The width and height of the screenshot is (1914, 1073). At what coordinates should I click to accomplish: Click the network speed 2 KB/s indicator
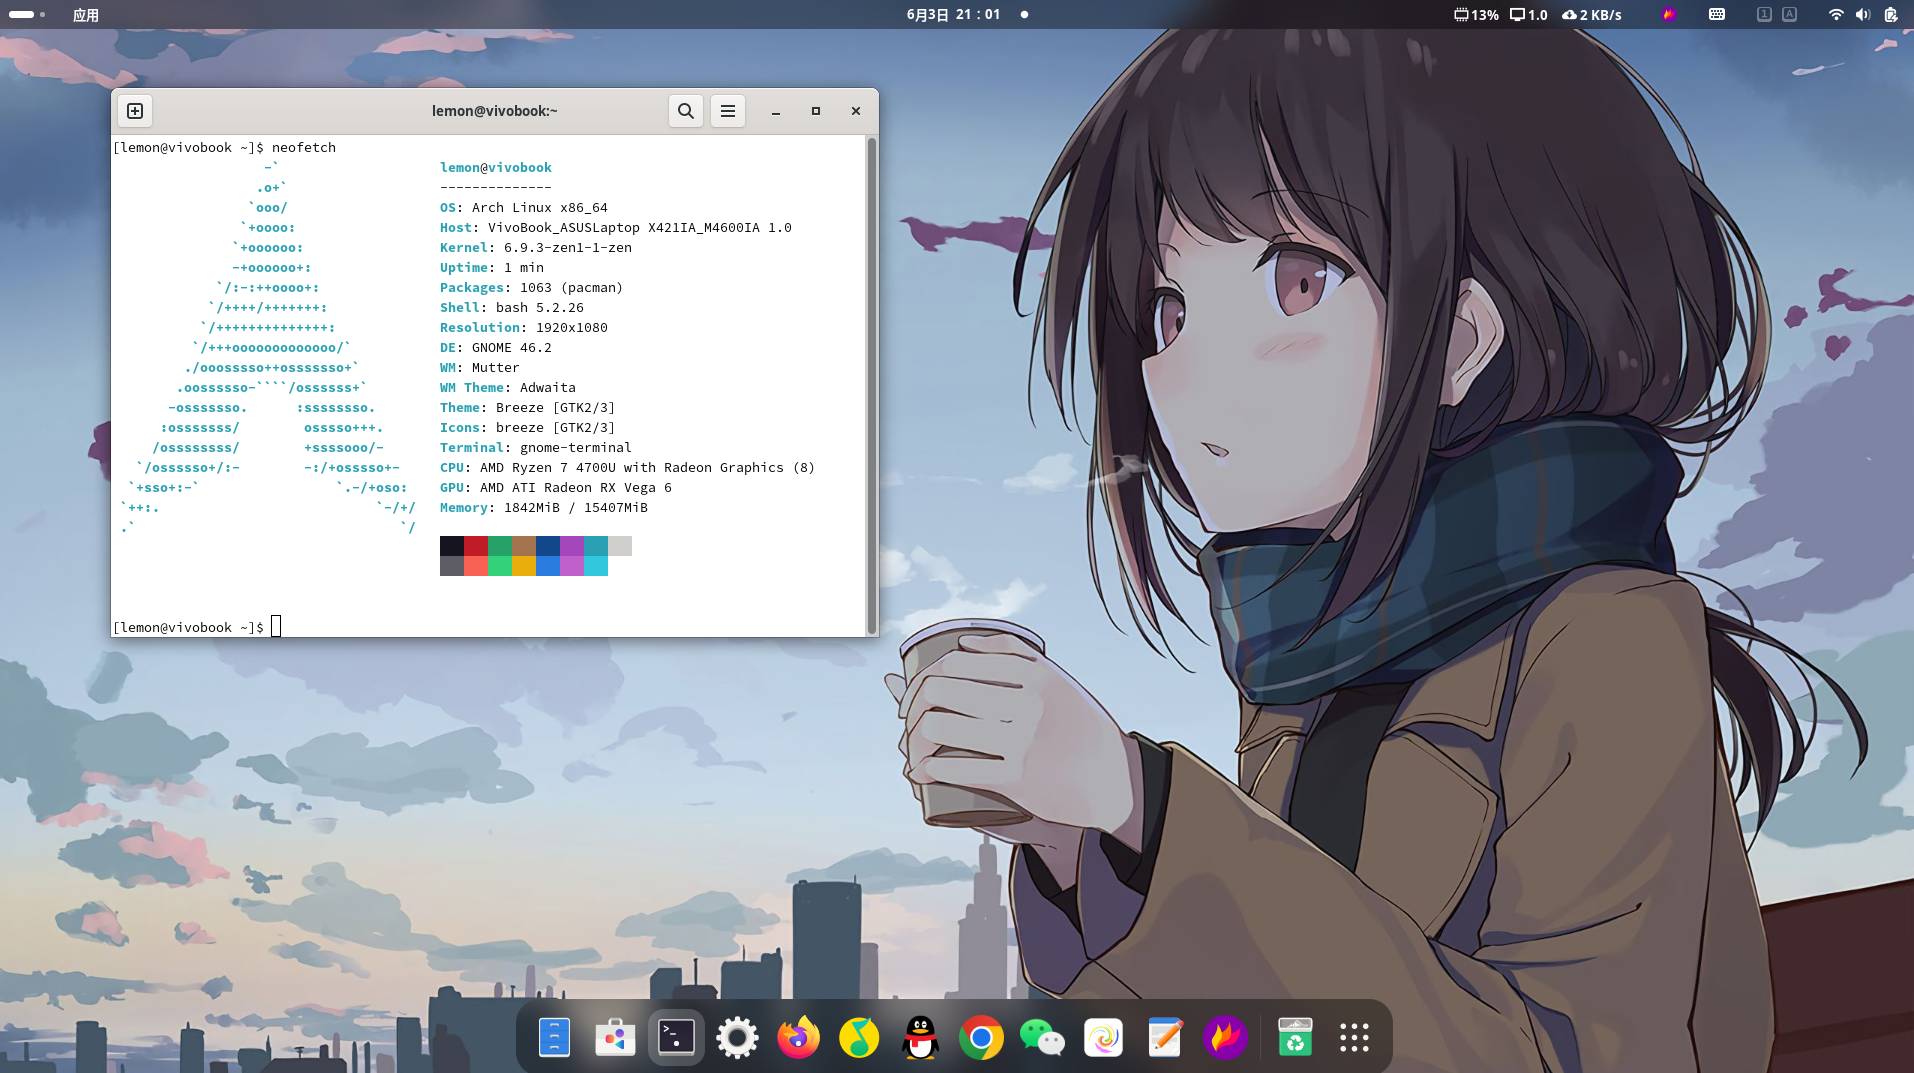1592,14
